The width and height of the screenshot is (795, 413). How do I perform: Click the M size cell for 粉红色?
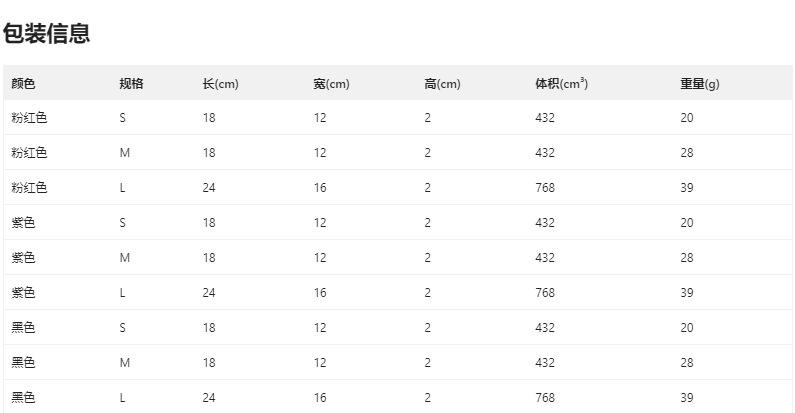click(x=125, y=153)
